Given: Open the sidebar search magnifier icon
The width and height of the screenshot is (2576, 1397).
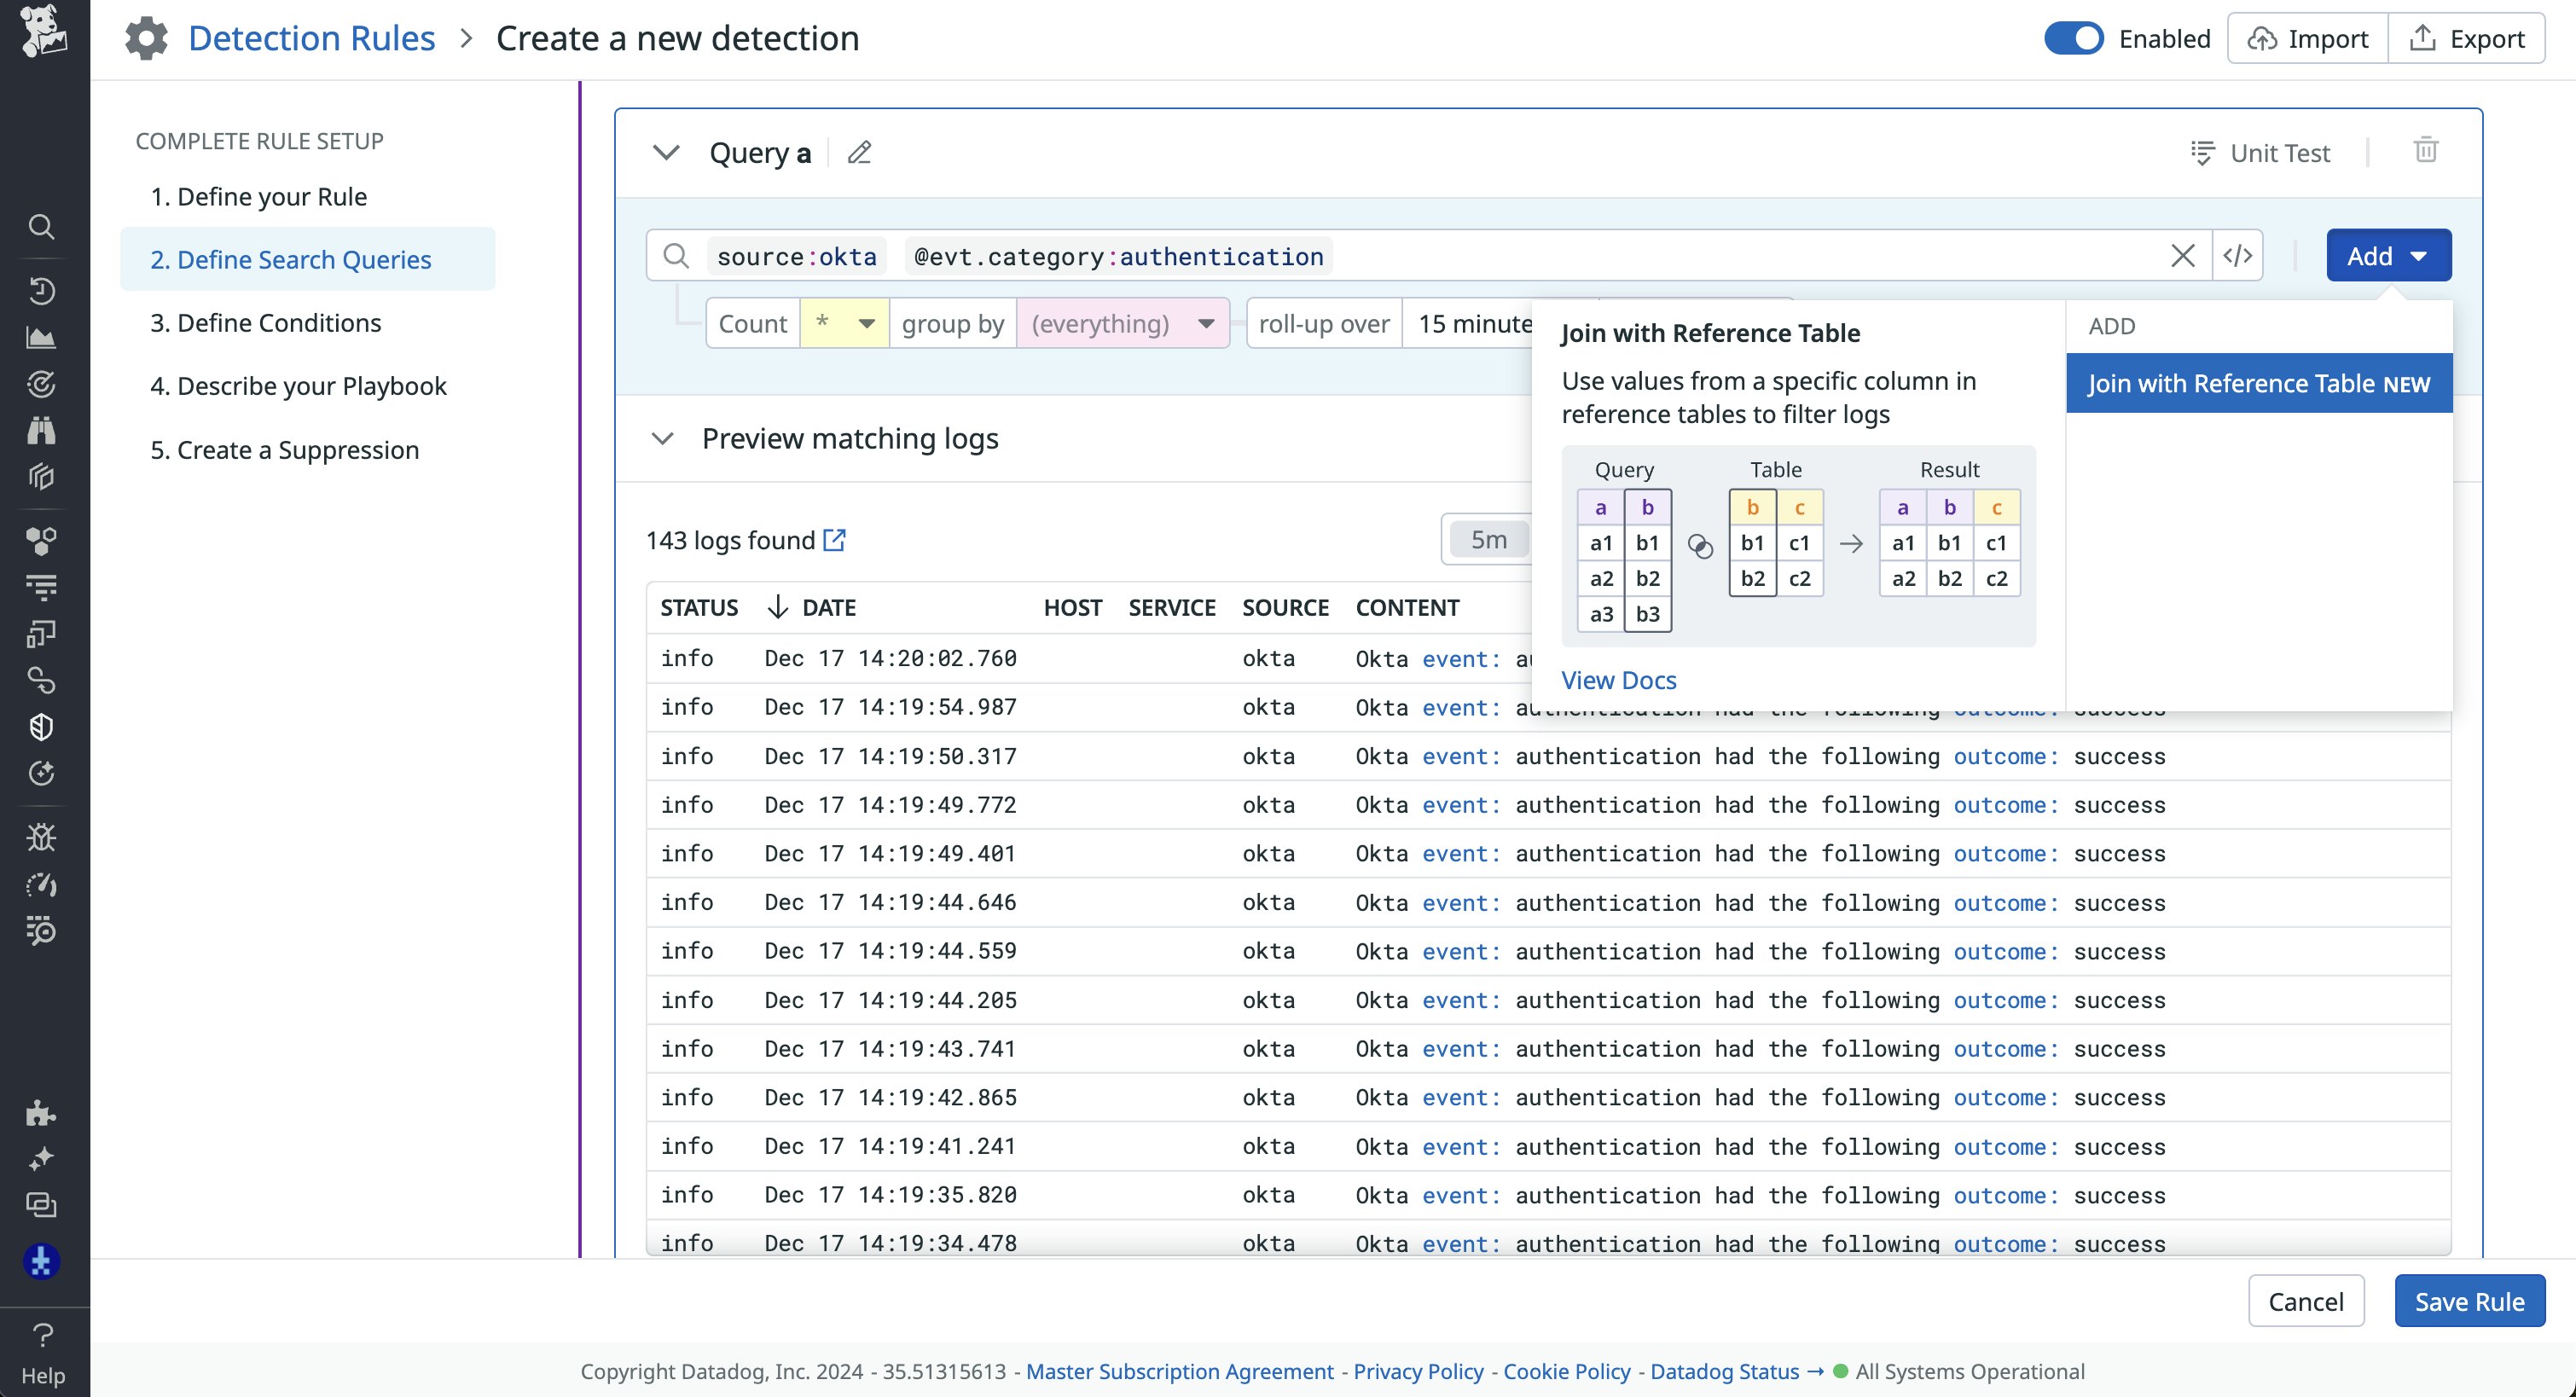Looking at the screenshot, I should pyautogui.click(x=42, y=227).
